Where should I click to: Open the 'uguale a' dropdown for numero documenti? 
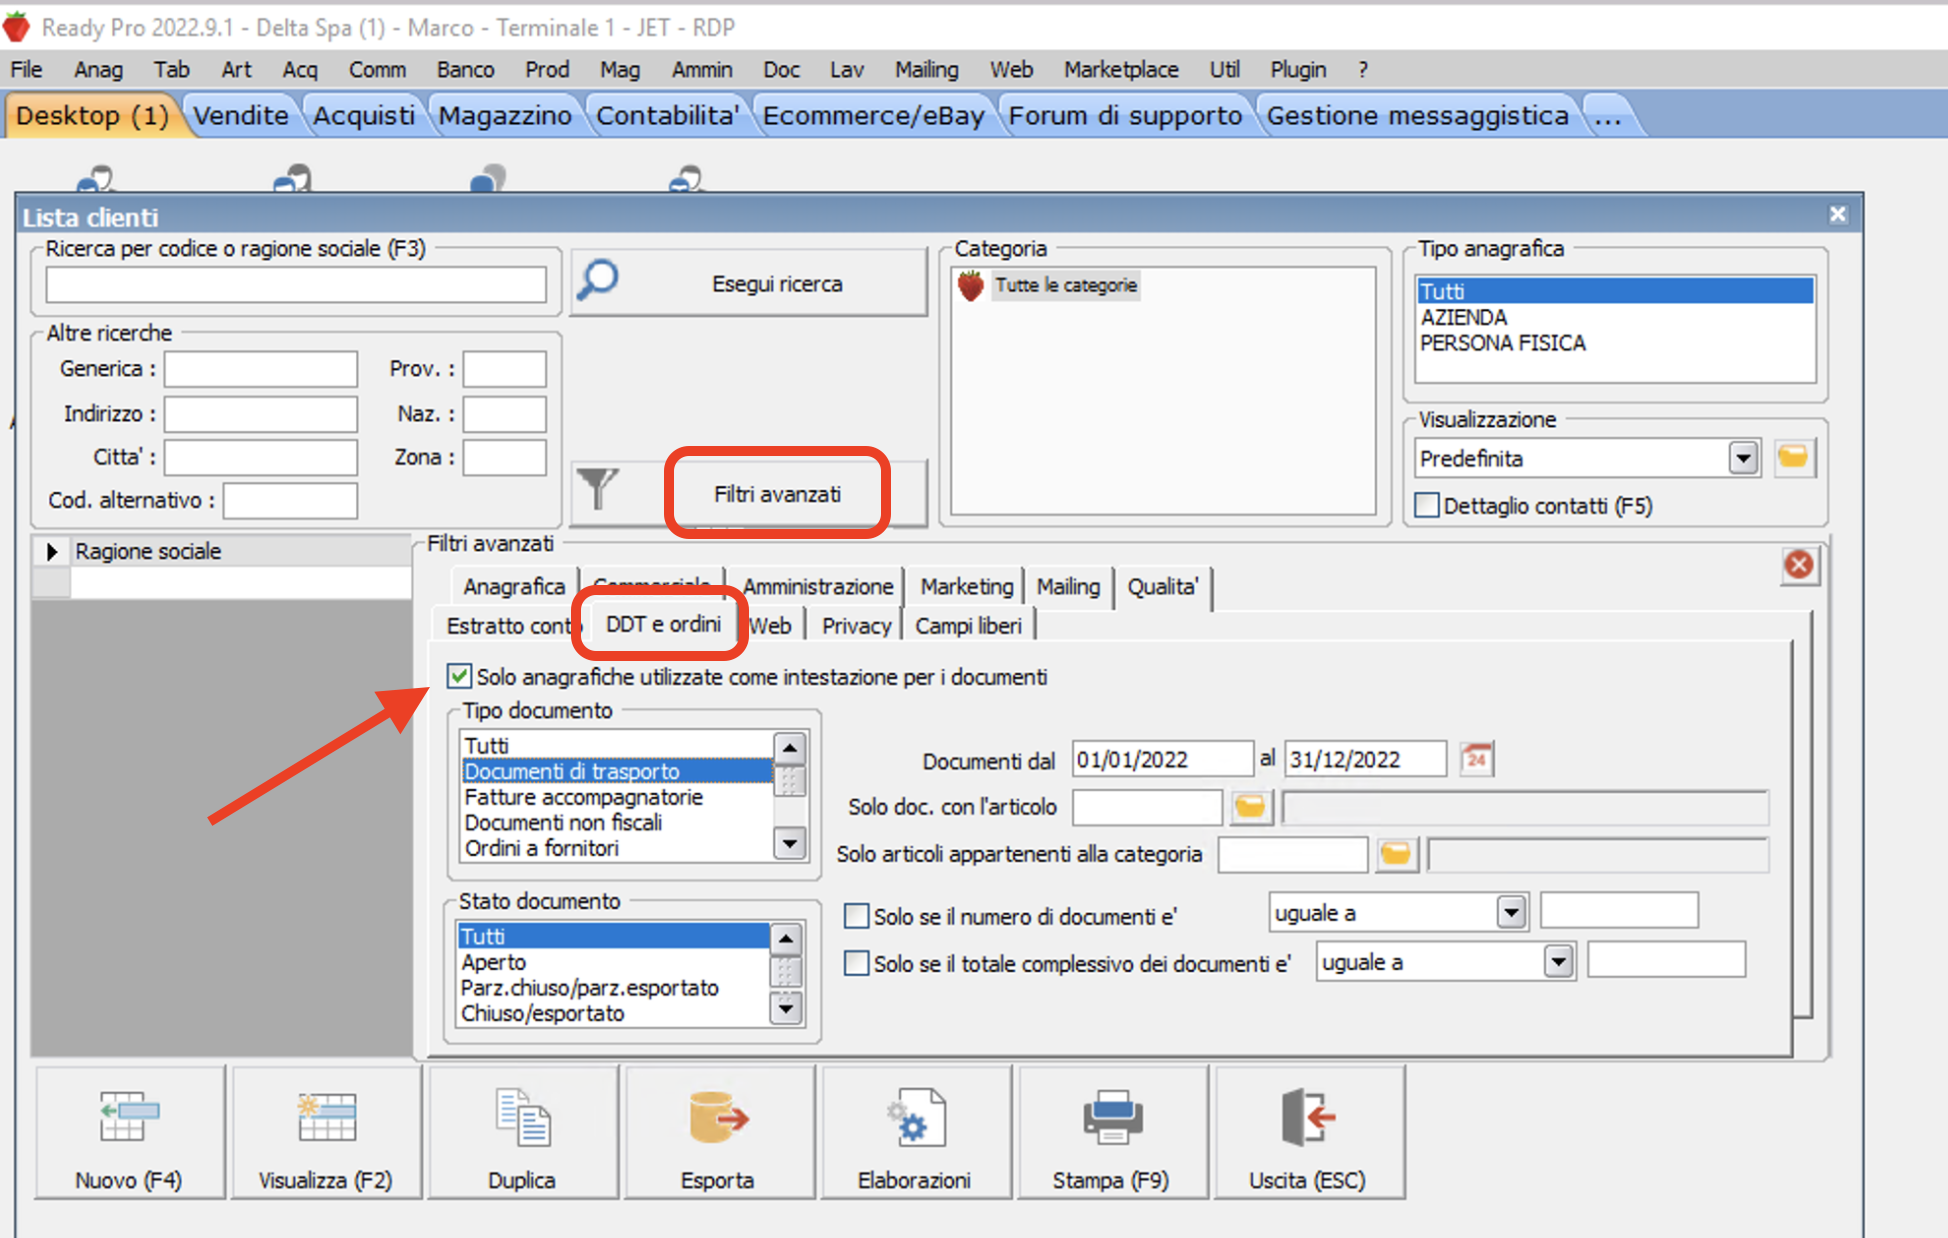click(x=1511, y=912)
